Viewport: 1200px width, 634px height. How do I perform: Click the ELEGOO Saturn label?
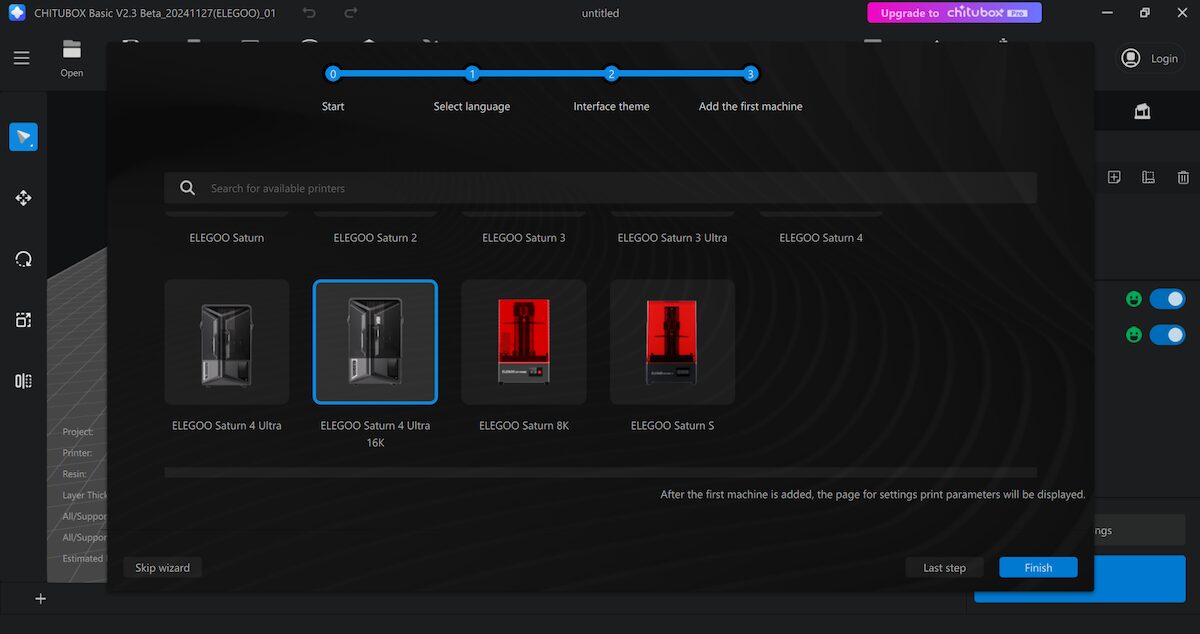coord(227,238)
